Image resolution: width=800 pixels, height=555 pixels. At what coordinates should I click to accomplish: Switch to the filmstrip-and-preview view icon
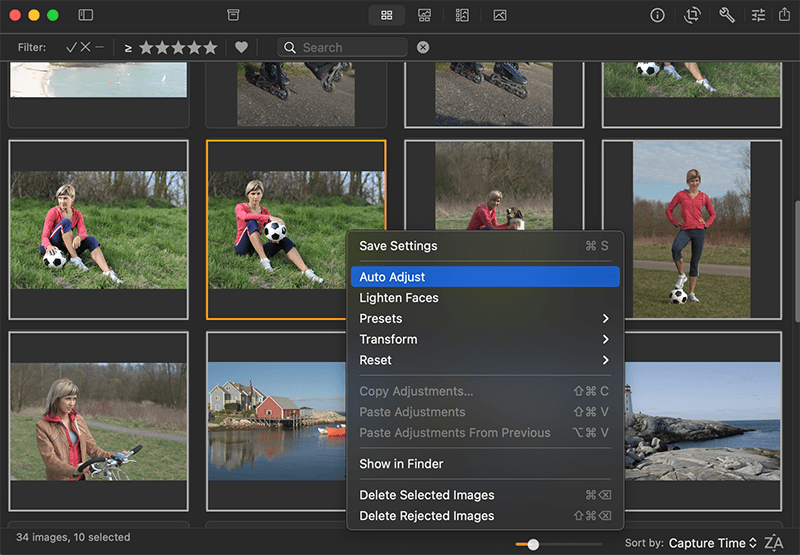point(462,15)
